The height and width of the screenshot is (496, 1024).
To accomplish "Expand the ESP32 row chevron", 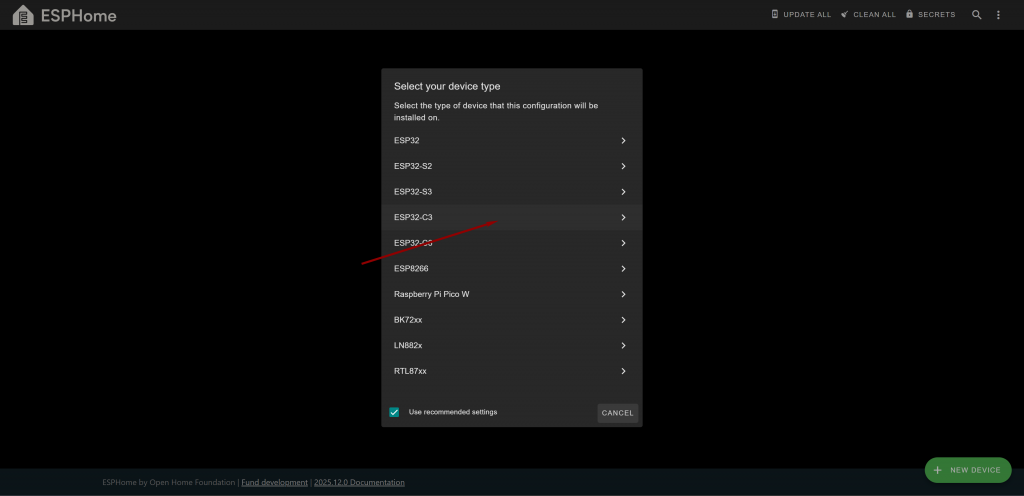I will (623, 141).
